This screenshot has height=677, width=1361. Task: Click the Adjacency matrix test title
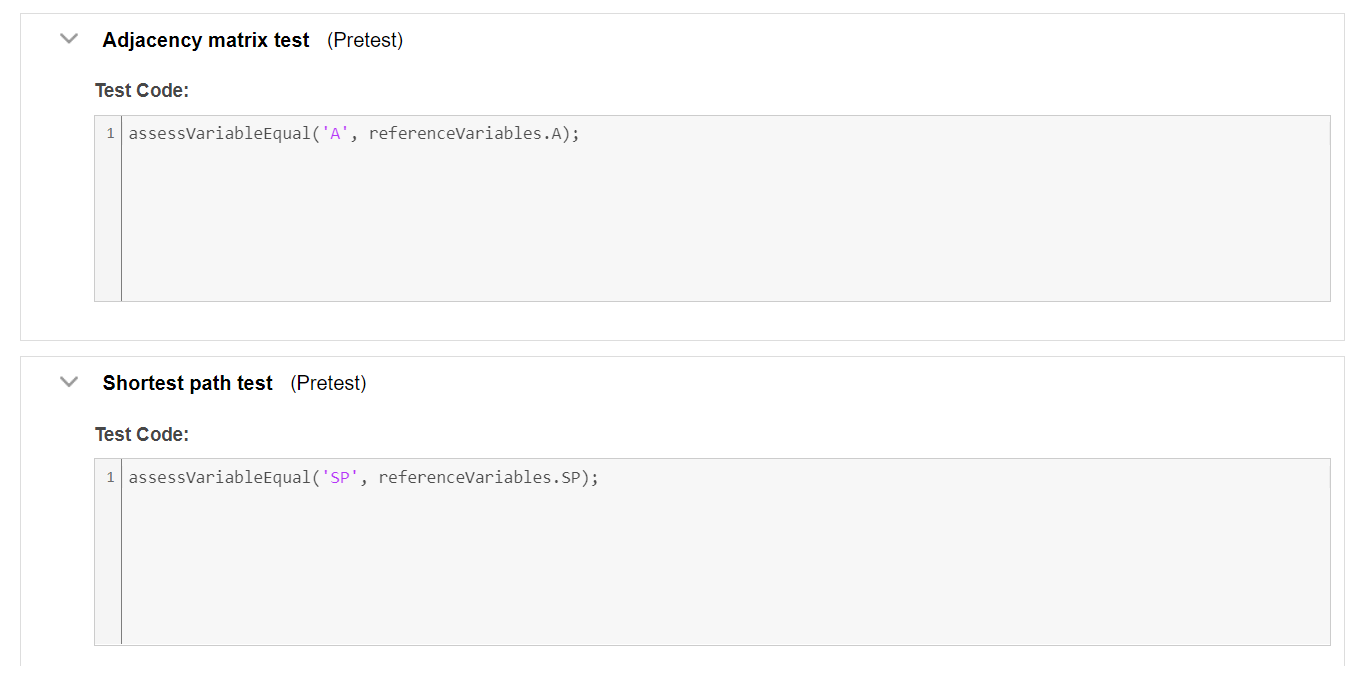206,40
